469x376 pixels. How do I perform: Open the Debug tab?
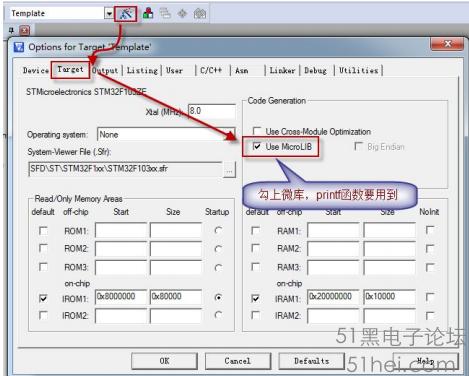tap(315, 70)
